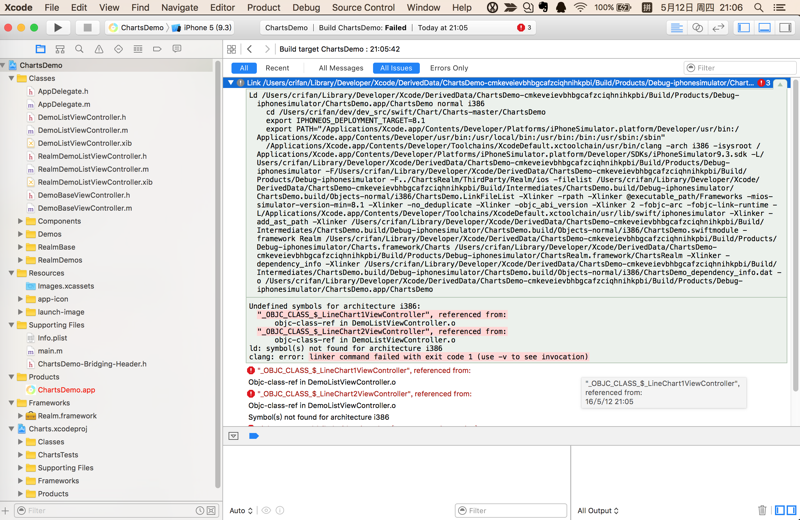Select the All filter tab

244,68
